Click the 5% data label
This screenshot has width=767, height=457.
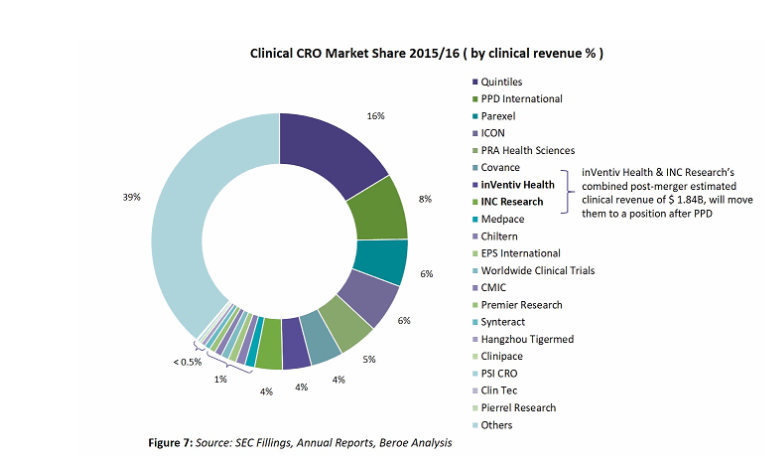point(369,360)
